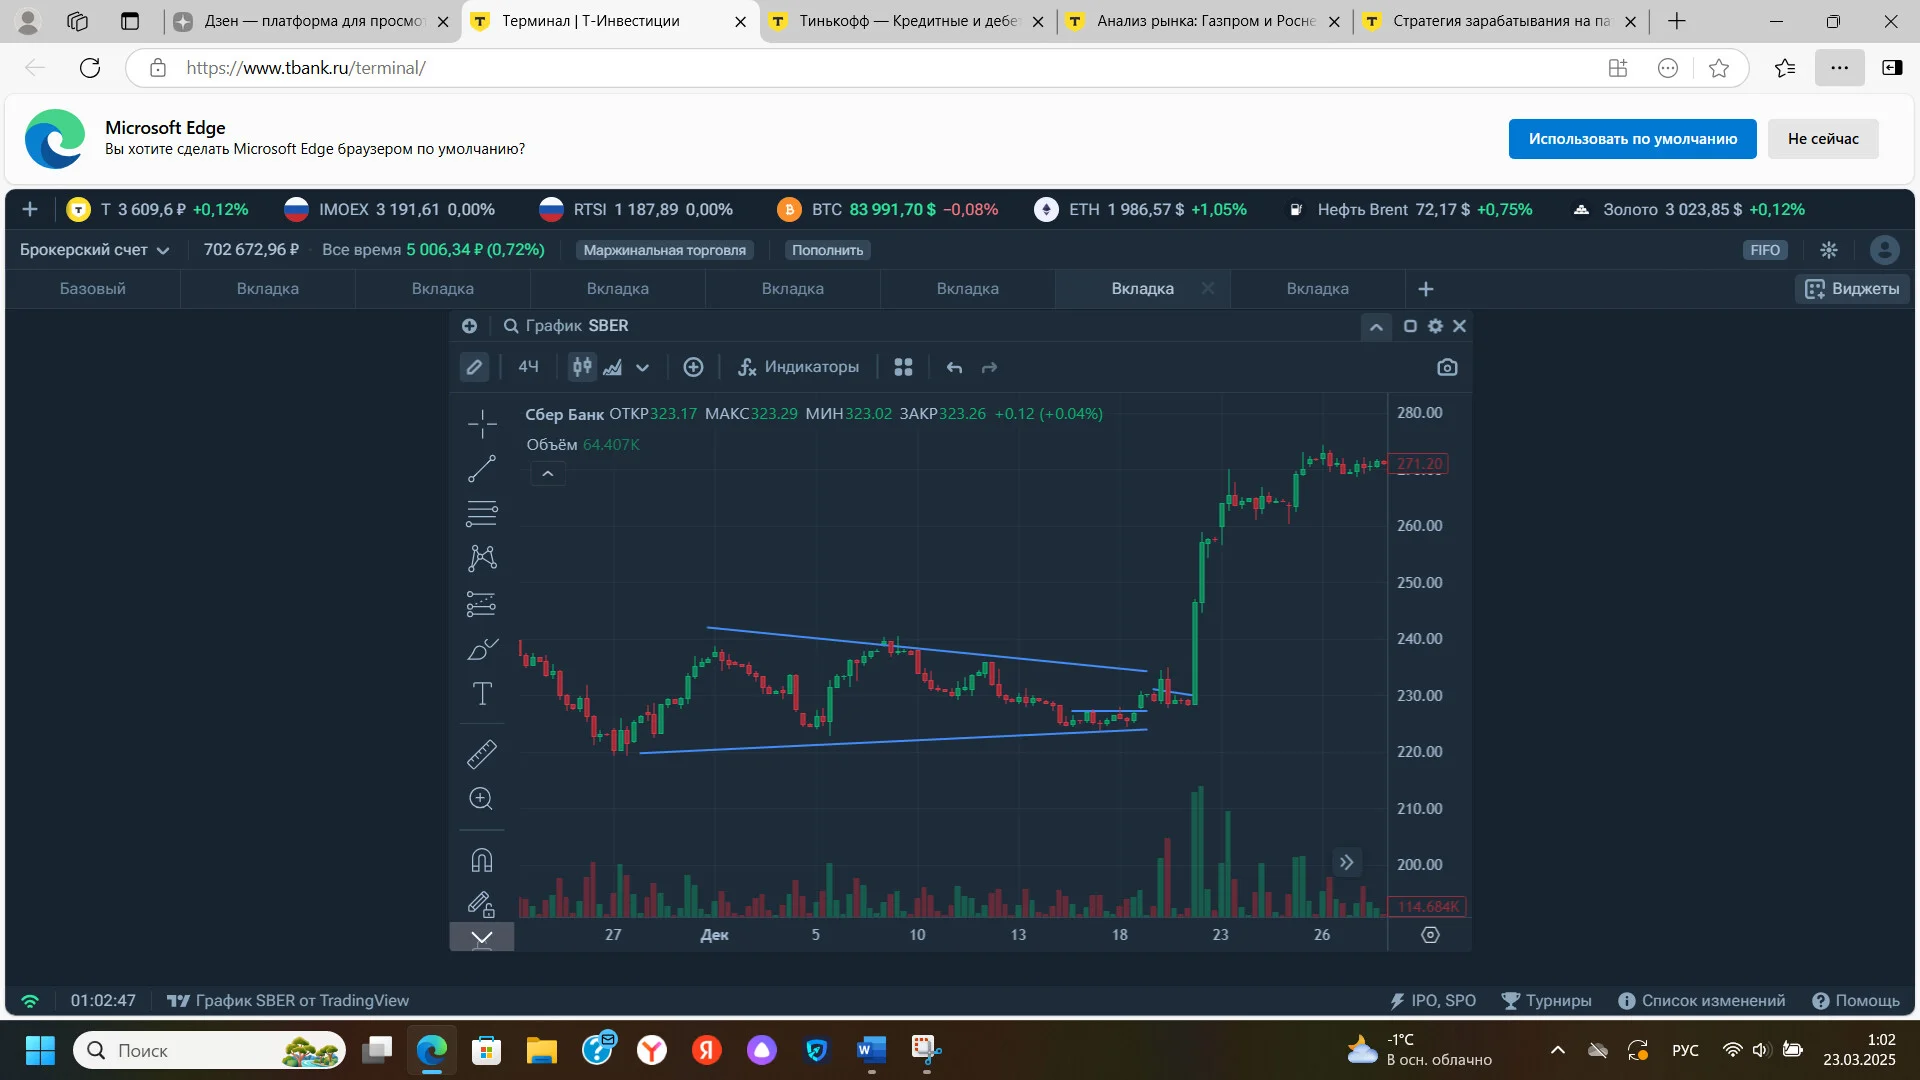Click the Пополнить button
1920x1080 pixels.
tap(827, 250)
